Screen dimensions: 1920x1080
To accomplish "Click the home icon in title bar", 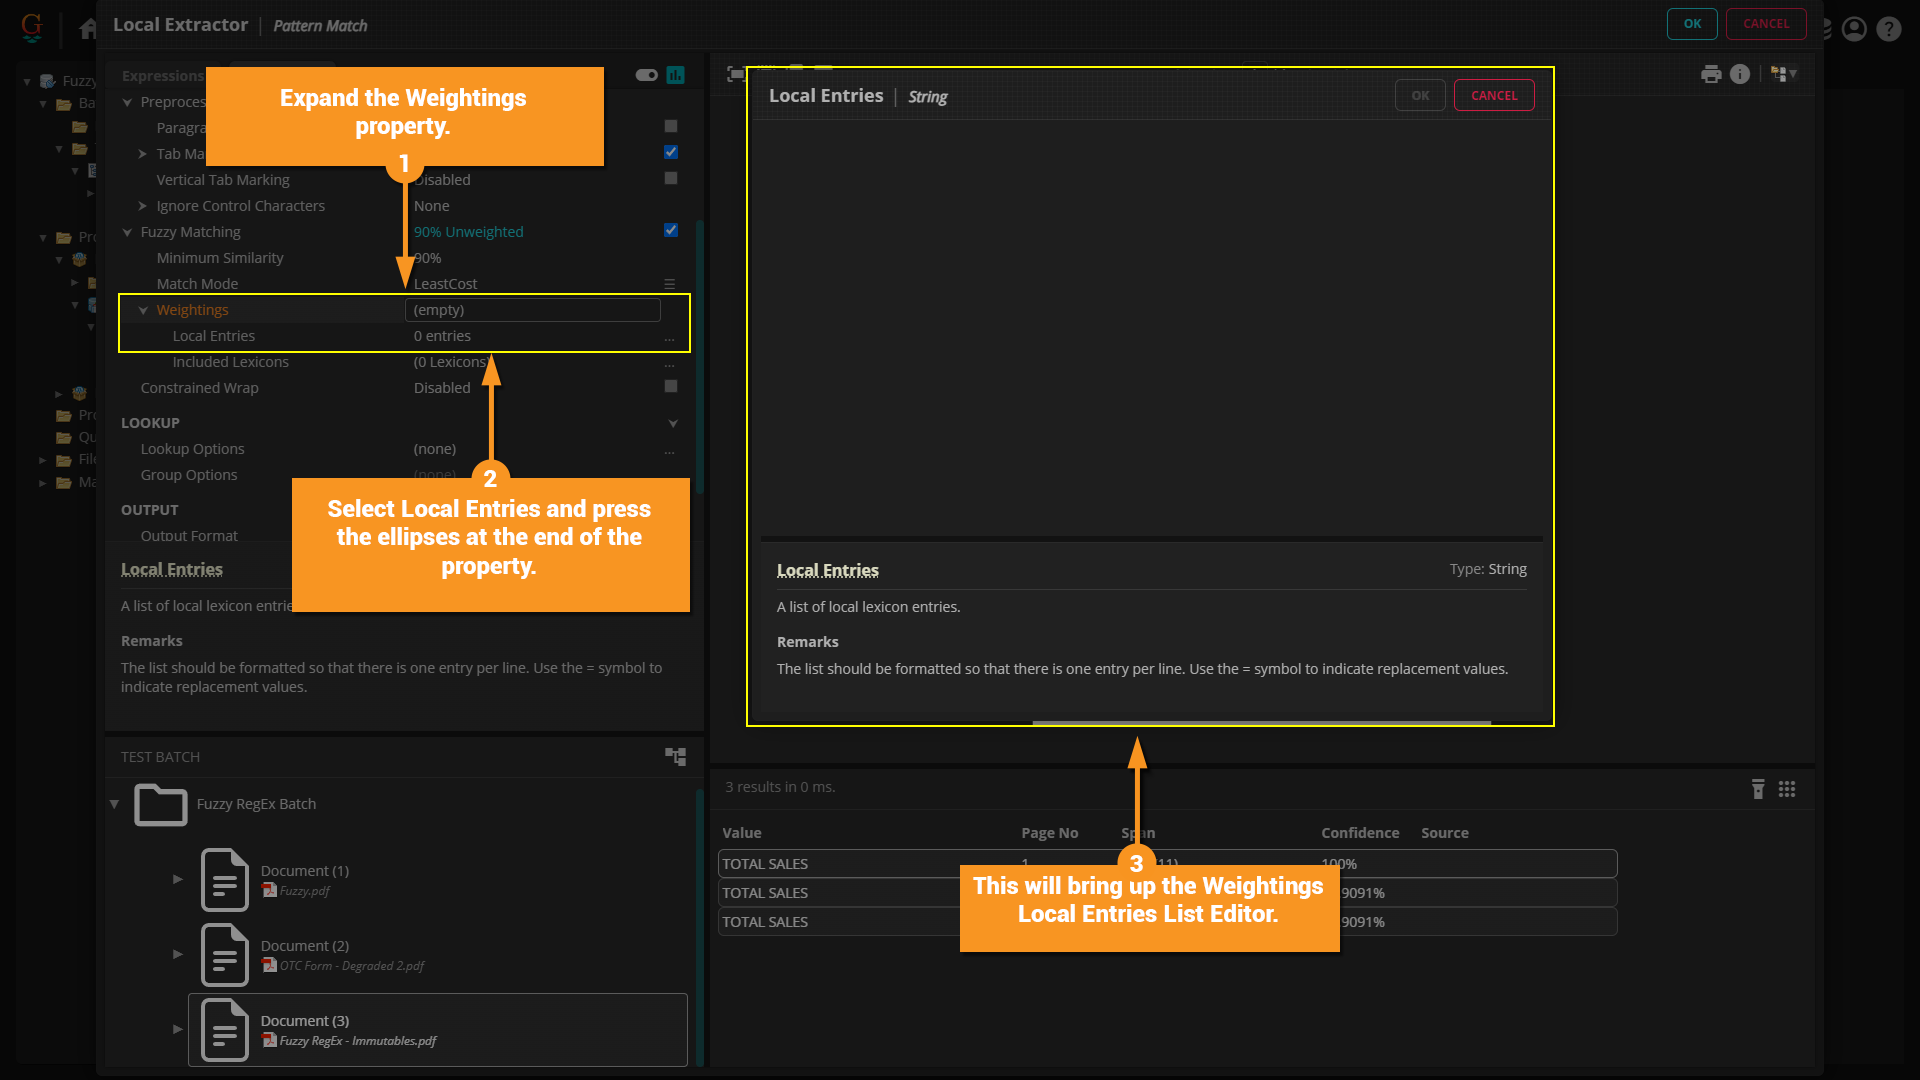I will pos(89,29).
